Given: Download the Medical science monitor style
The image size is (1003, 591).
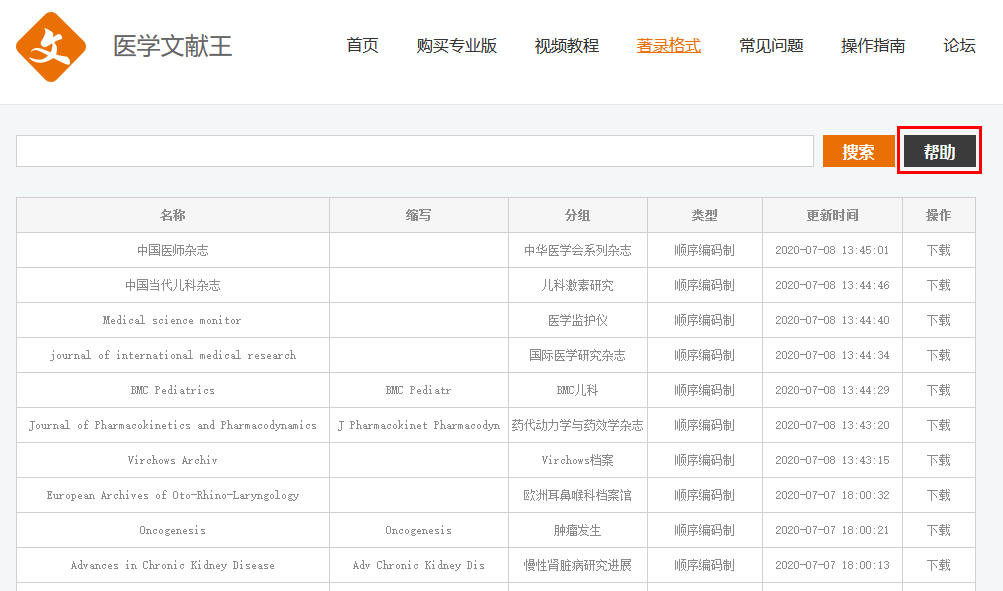Looking at the screenshot, I should 938,320.
